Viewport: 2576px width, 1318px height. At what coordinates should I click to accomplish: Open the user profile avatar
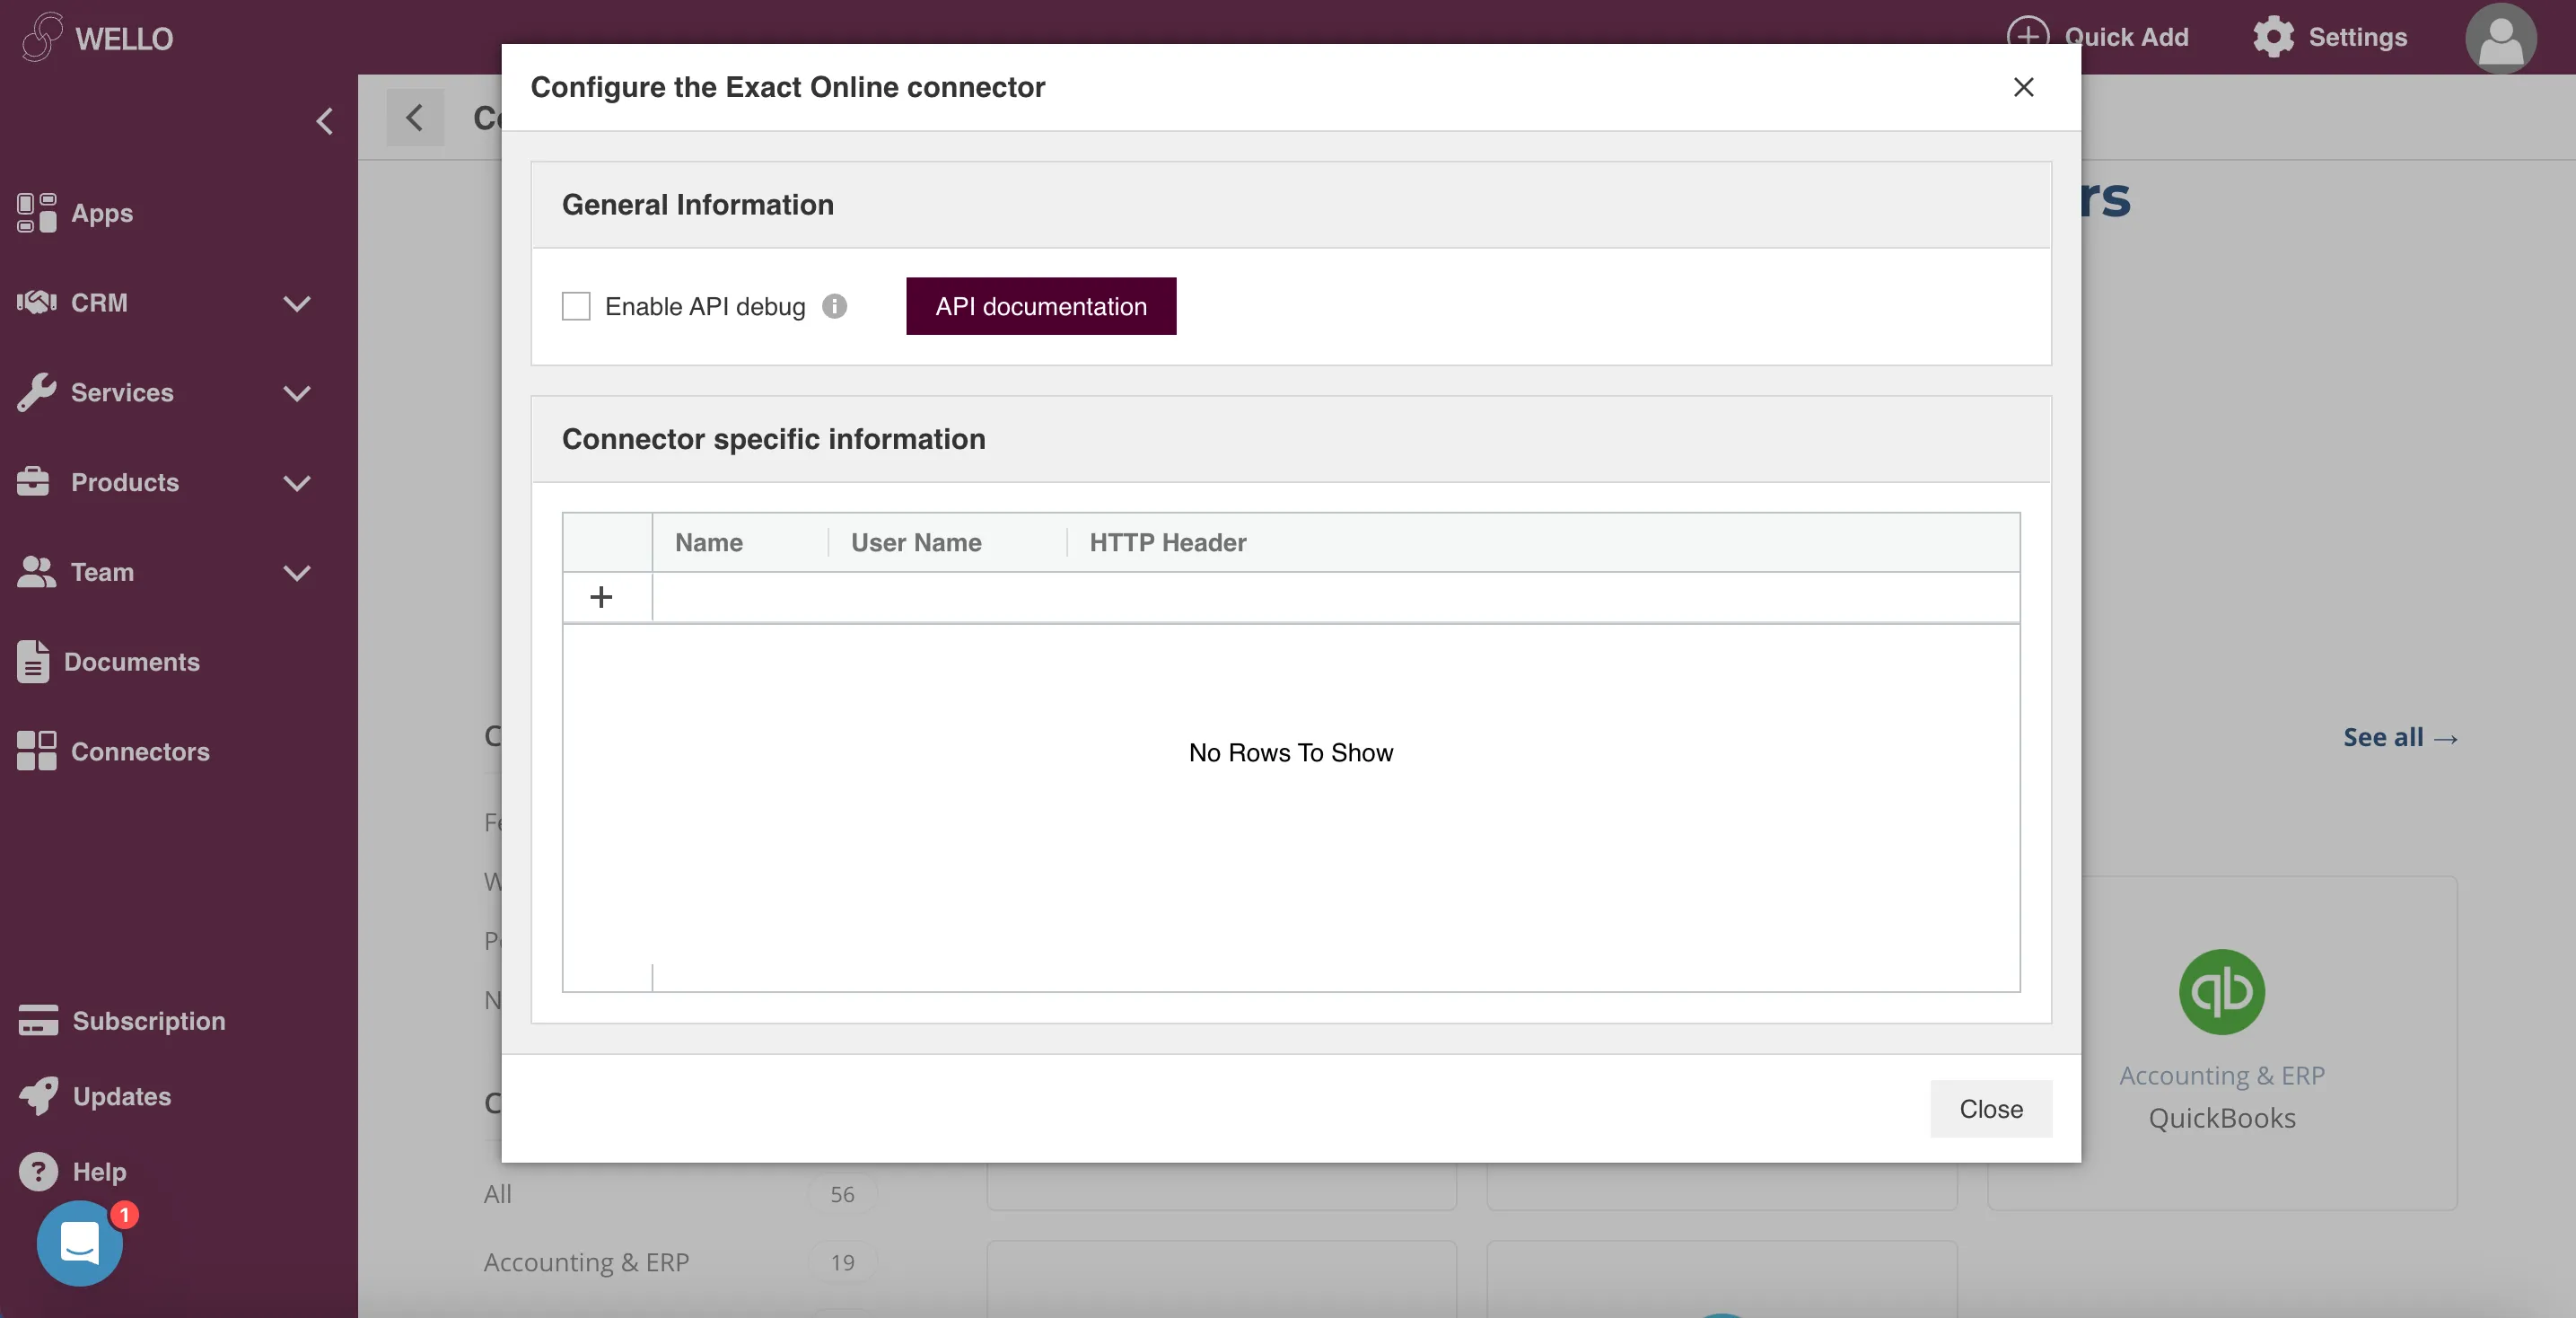coord(2500,38)
